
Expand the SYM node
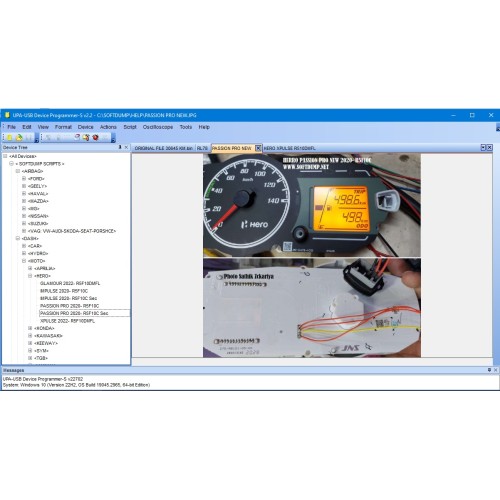point(30,351)
